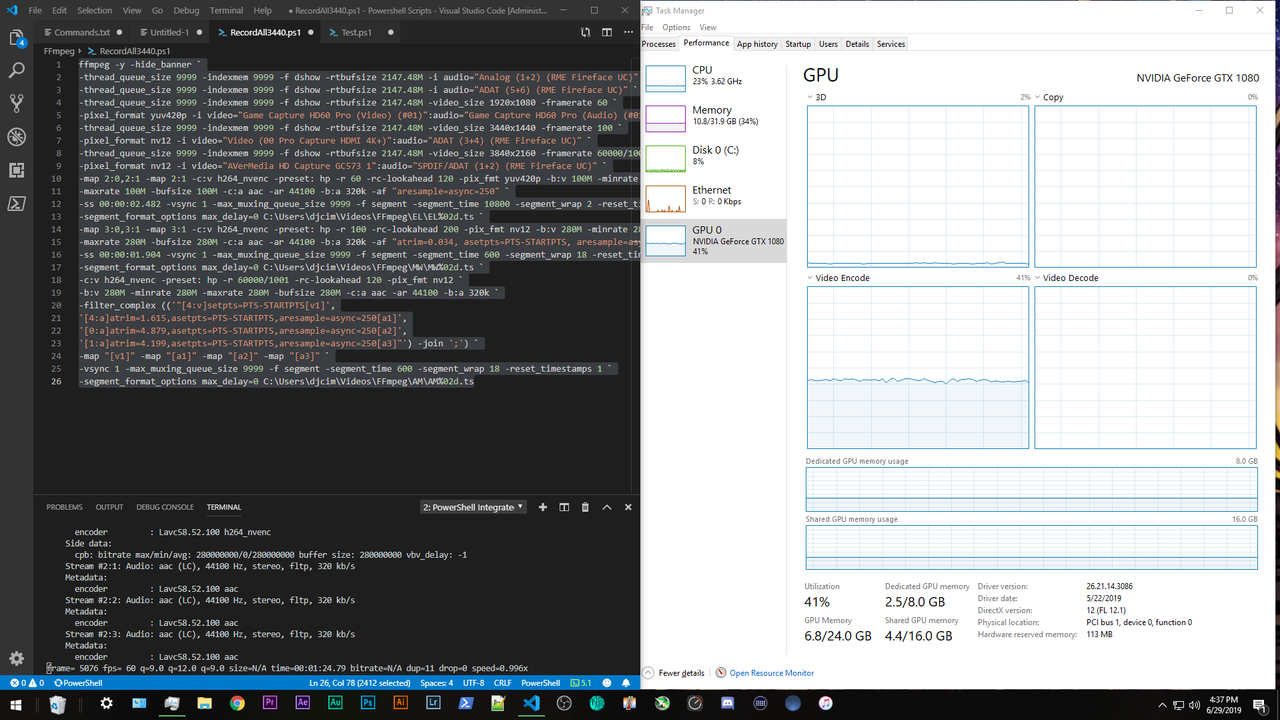Open Adobe Premiere Pro from the taskbar

[270, 704]
